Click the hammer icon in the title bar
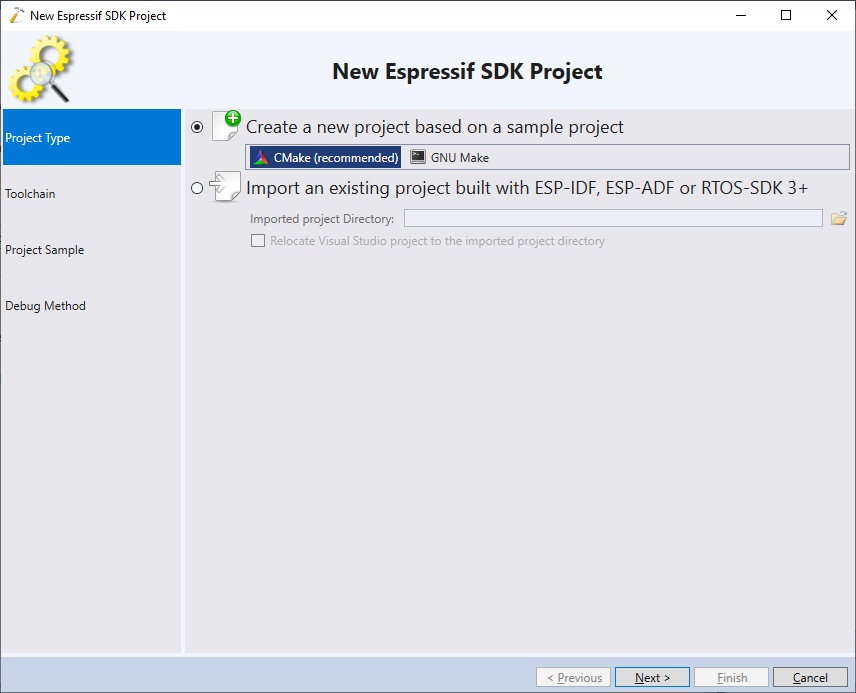The height and width of the screenshot is (693, 856). coord(17,15)
